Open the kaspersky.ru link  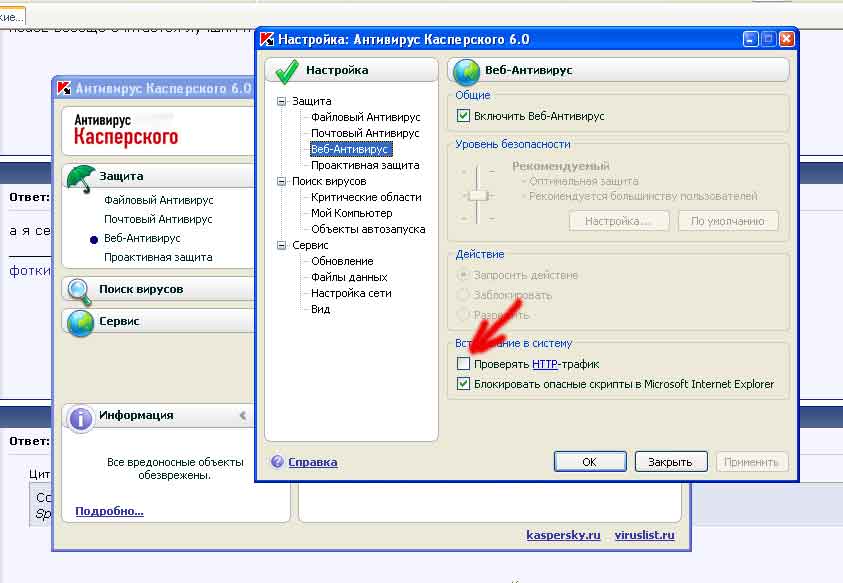[563, 535]
